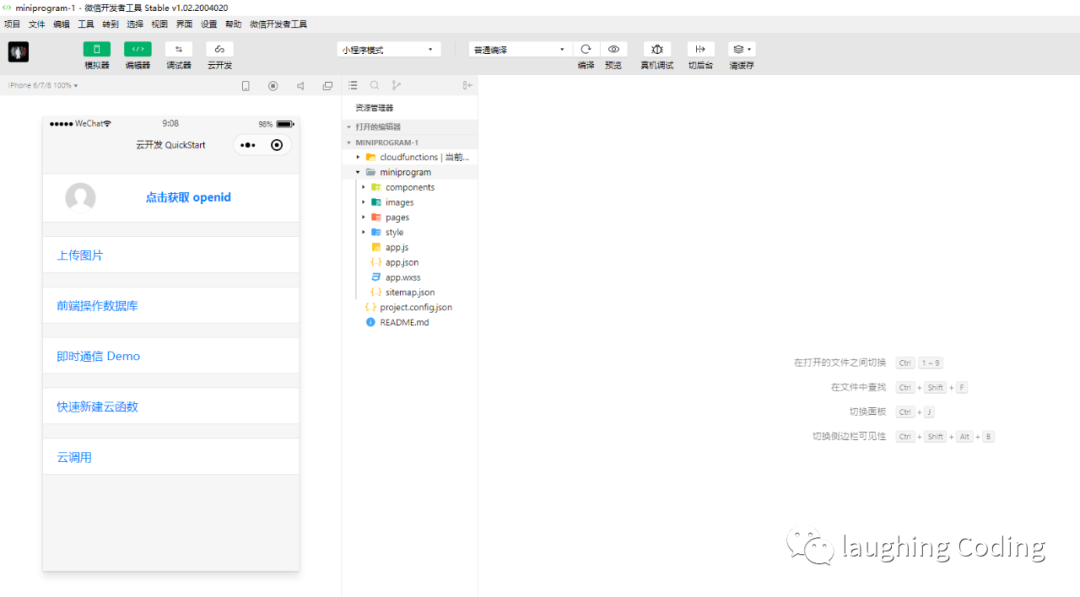Start real device debugging
The image size is (1080, 597).
[x=657, y=49]
